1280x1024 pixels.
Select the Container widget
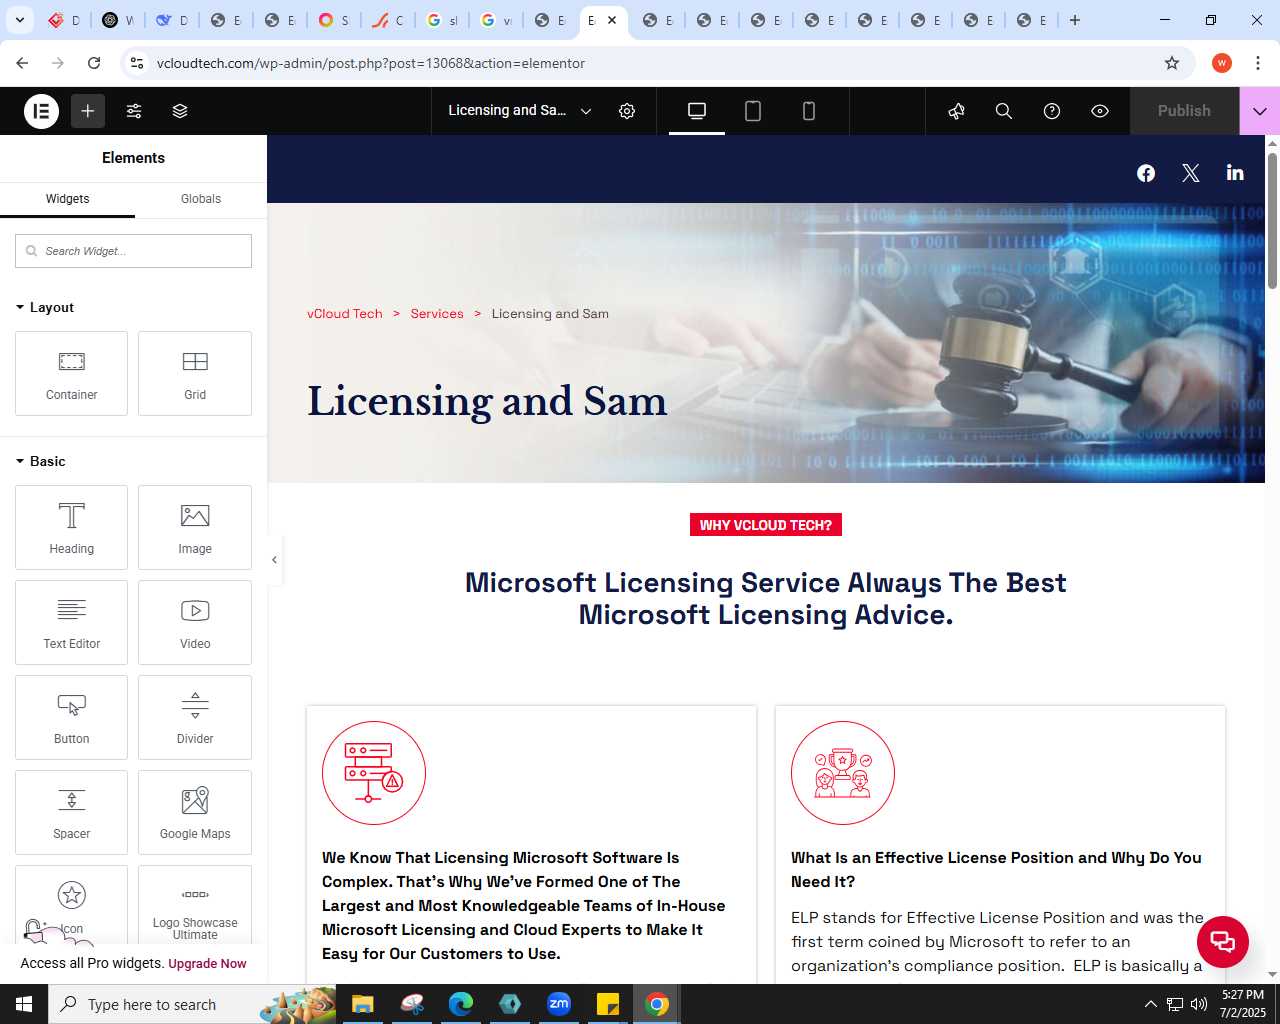71,373
